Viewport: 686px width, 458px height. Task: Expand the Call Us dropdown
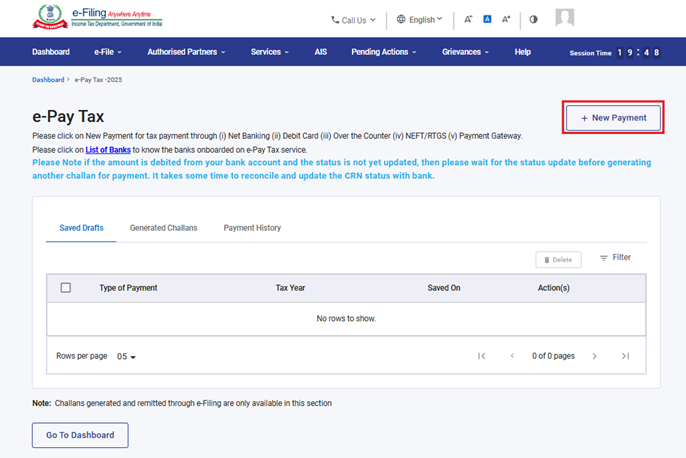(354, 19)
